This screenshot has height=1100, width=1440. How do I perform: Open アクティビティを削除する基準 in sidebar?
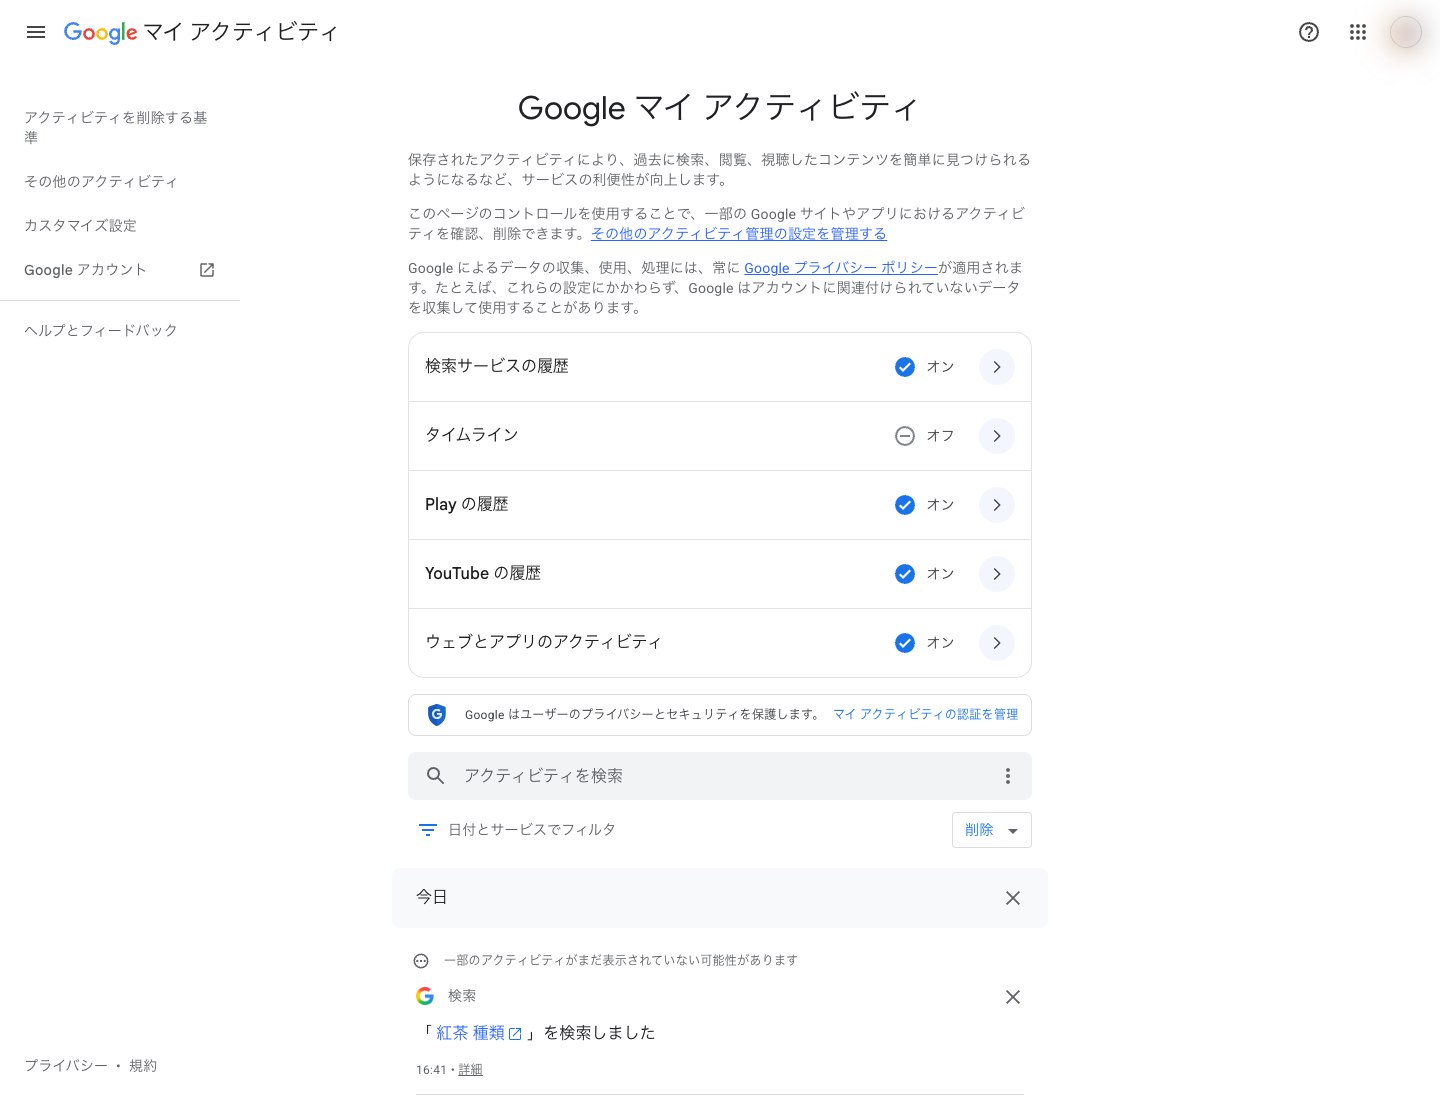(116, 127)
